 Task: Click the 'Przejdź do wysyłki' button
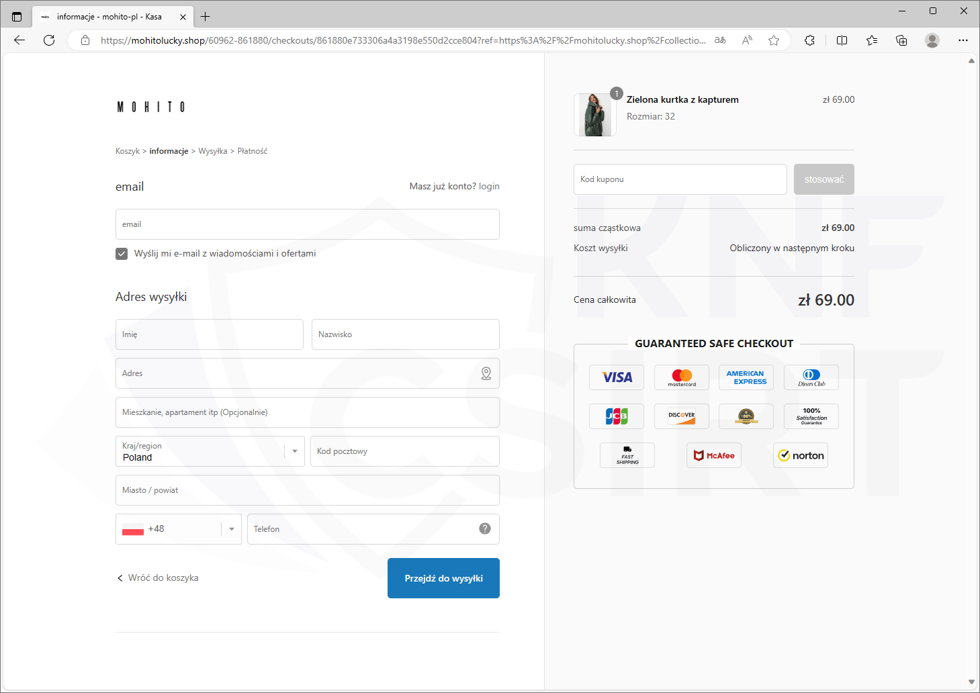click(443, 578)
